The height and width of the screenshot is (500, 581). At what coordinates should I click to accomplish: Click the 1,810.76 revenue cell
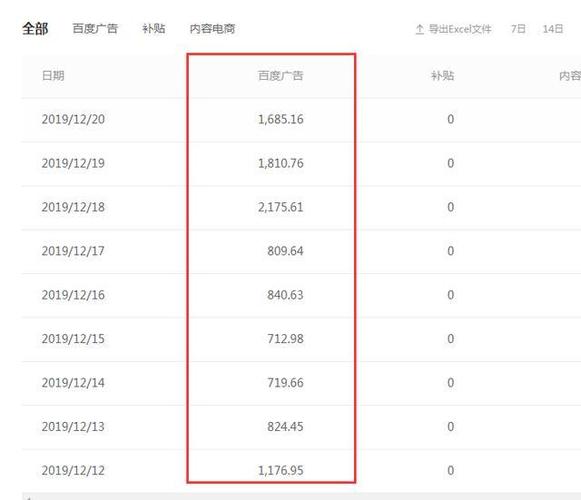[x=280, y=163]
